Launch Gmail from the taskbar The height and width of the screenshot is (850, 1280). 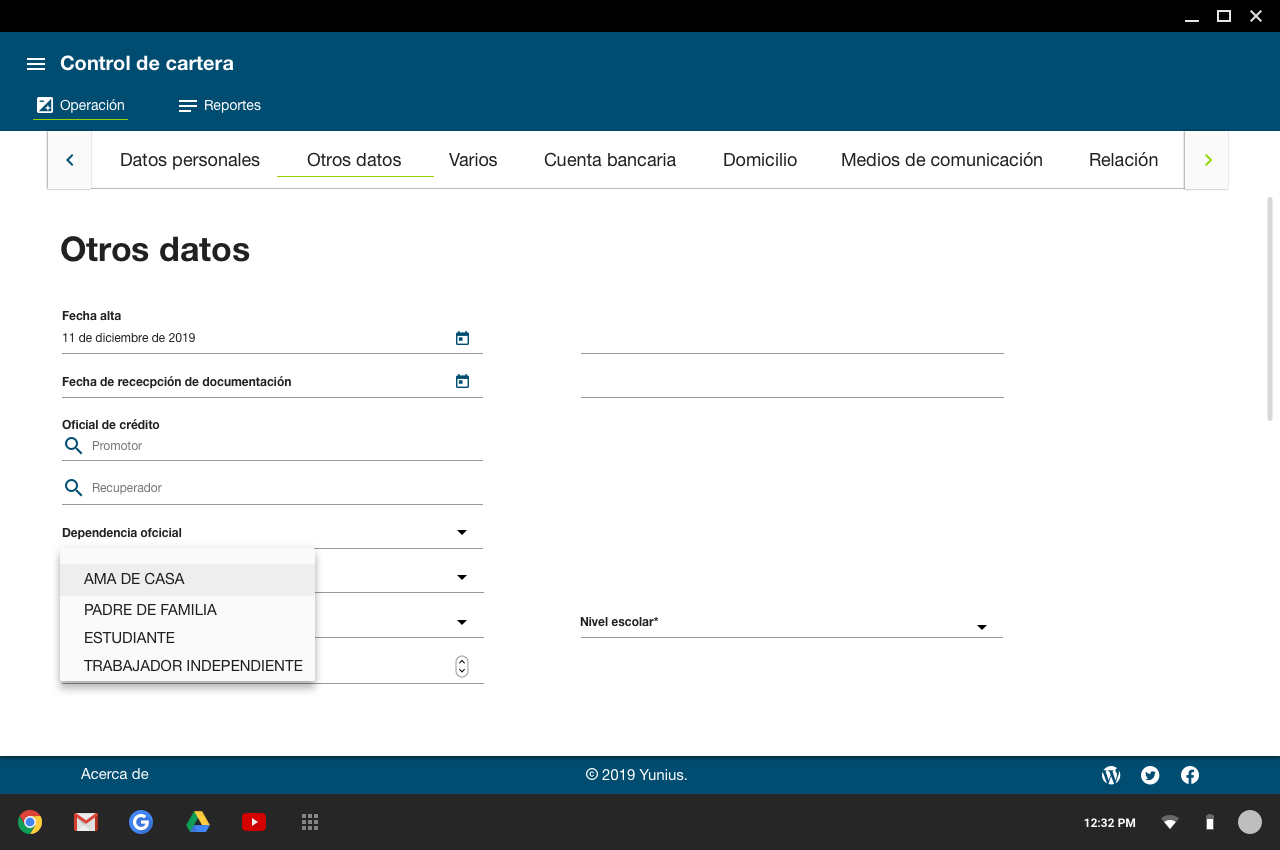pyautogui.click(x=86, y=822)
